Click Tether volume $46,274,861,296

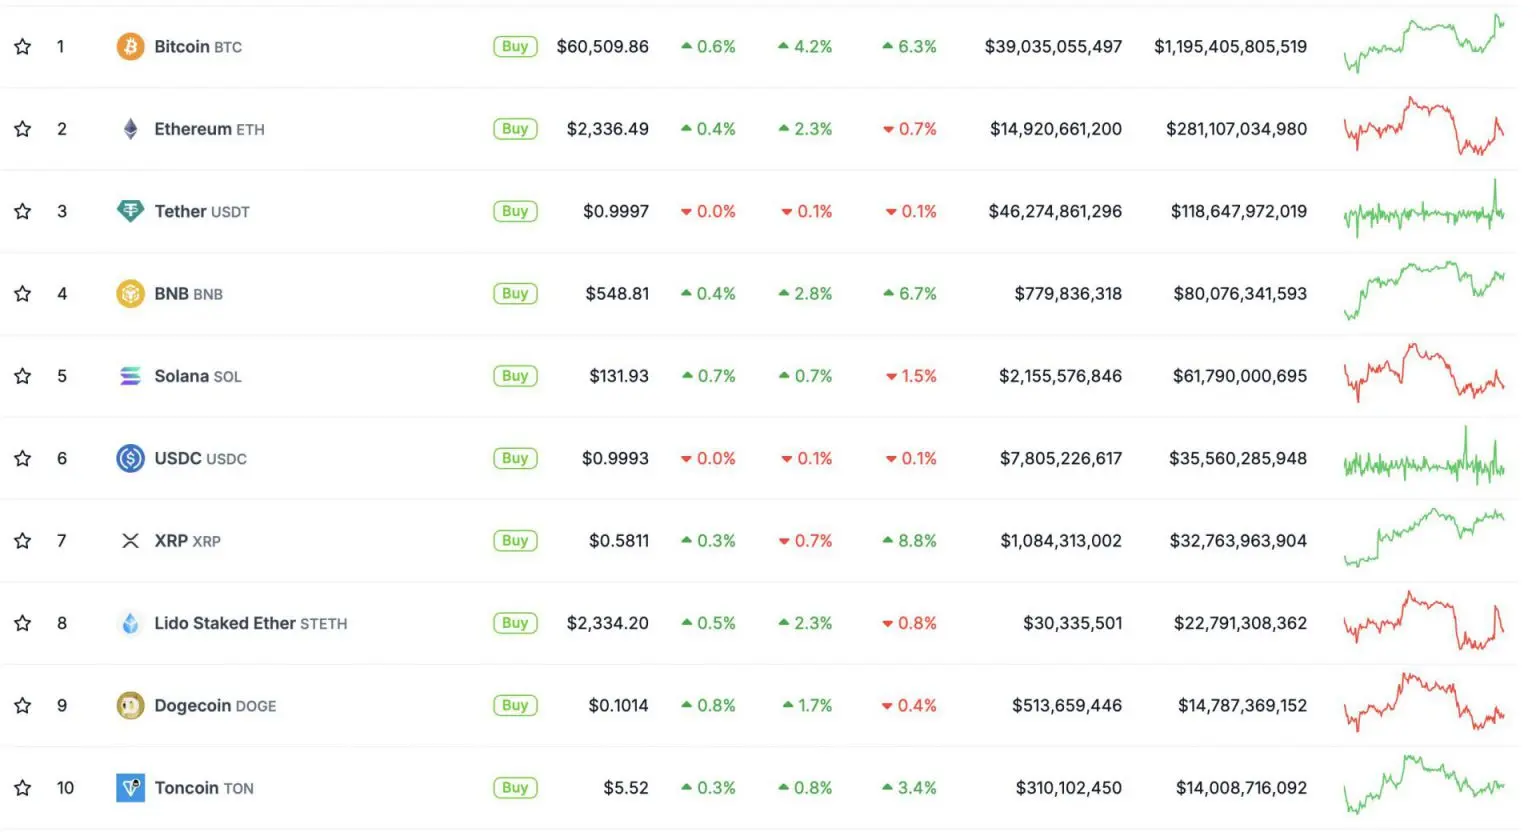[x=1055, y=211]
